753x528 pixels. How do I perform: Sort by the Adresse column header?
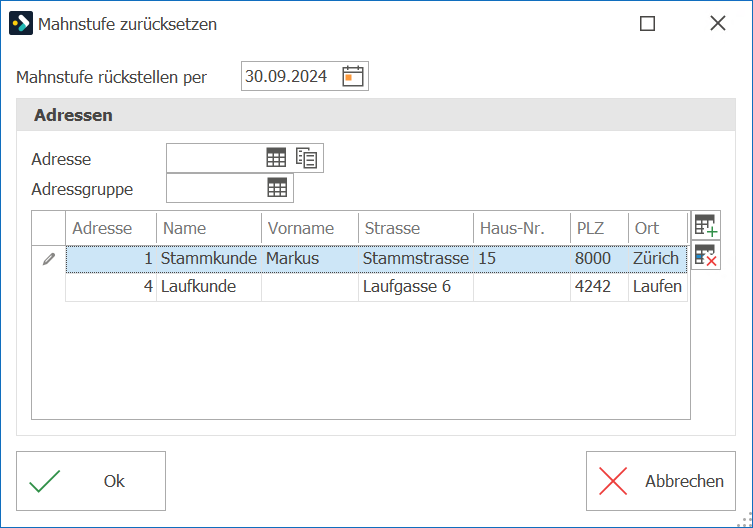pyautogui.click(x=111, y=228)
